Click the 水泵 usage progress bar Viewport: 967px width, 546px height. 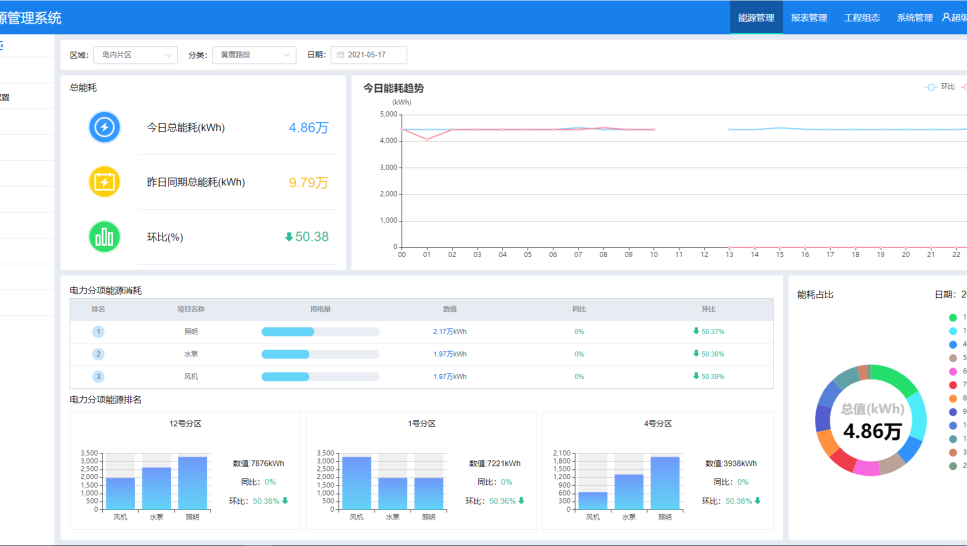tap(320, 354)
